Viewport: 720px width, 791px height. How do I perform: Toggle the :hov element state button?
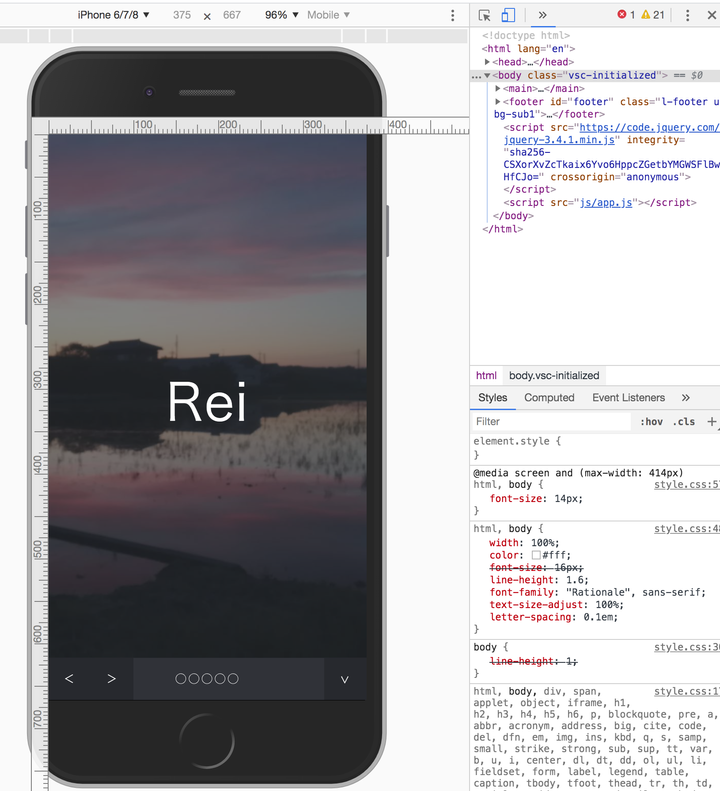tap(651, 421)
